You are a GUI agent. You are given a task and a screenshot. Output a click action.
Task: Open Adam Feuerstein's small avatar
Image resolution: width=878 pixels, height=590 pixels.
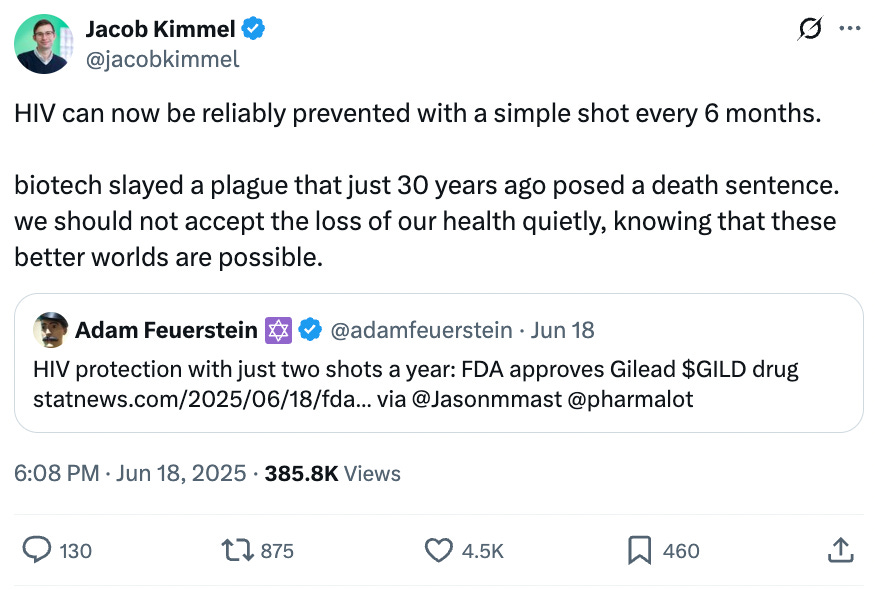50,330
